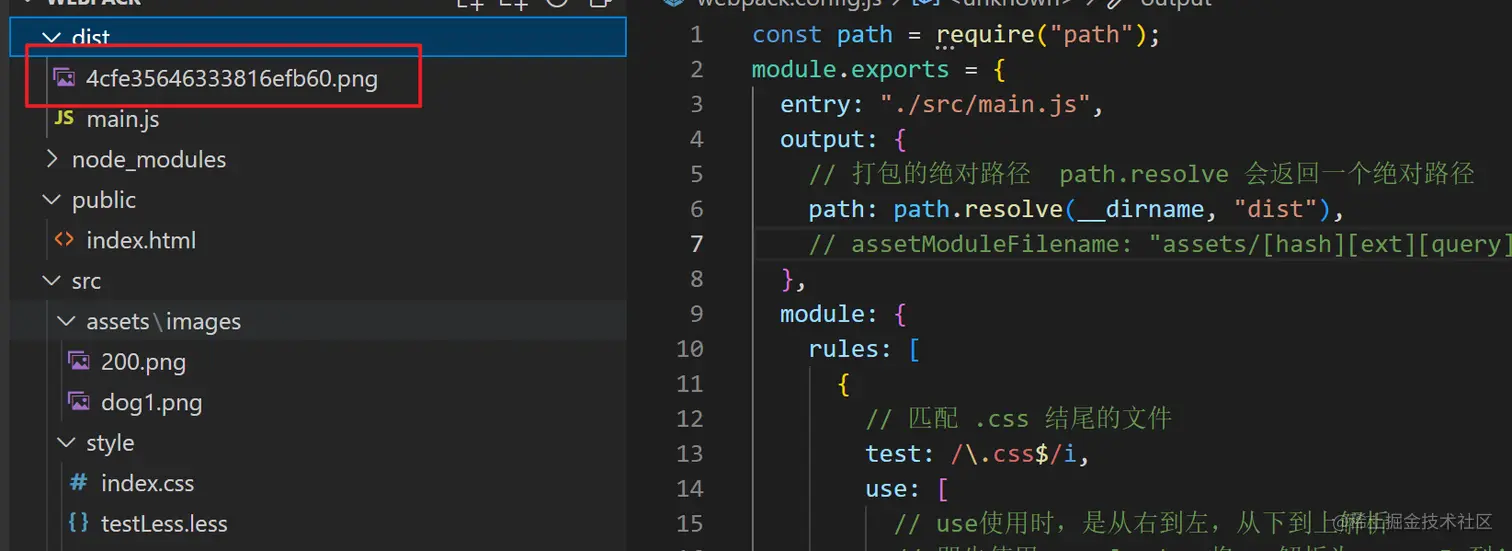Viewport: 1512px width, 551px height.
Task: Select the public folder name
Action: (x=104, y=200)
